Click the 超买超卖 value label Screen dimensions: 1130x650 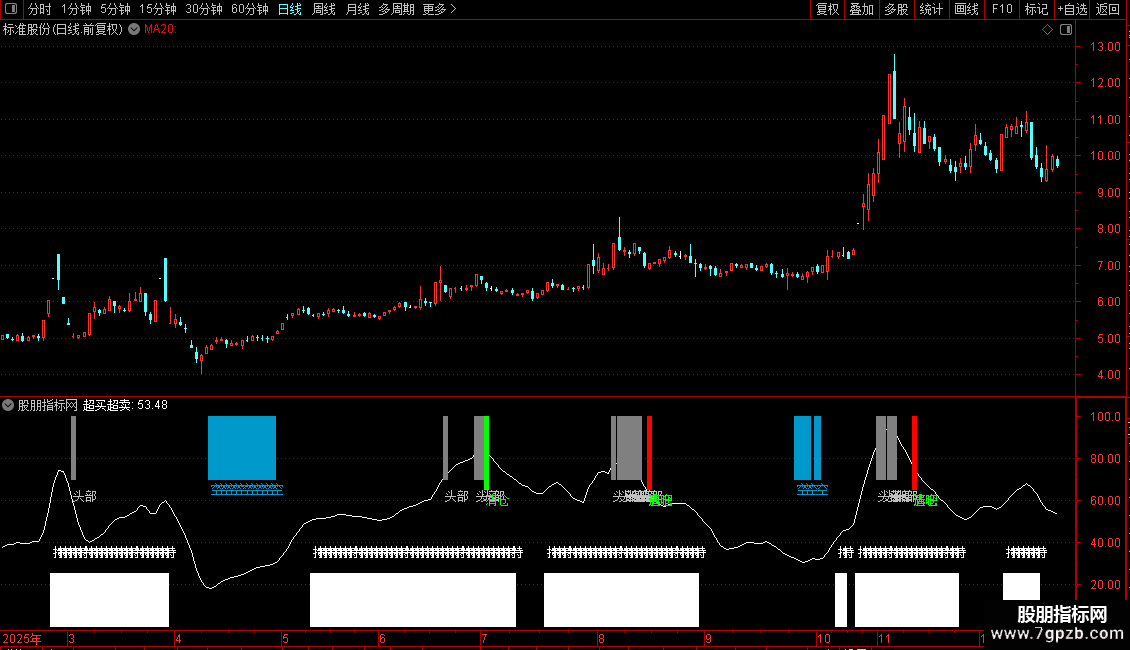coord(125,405)
